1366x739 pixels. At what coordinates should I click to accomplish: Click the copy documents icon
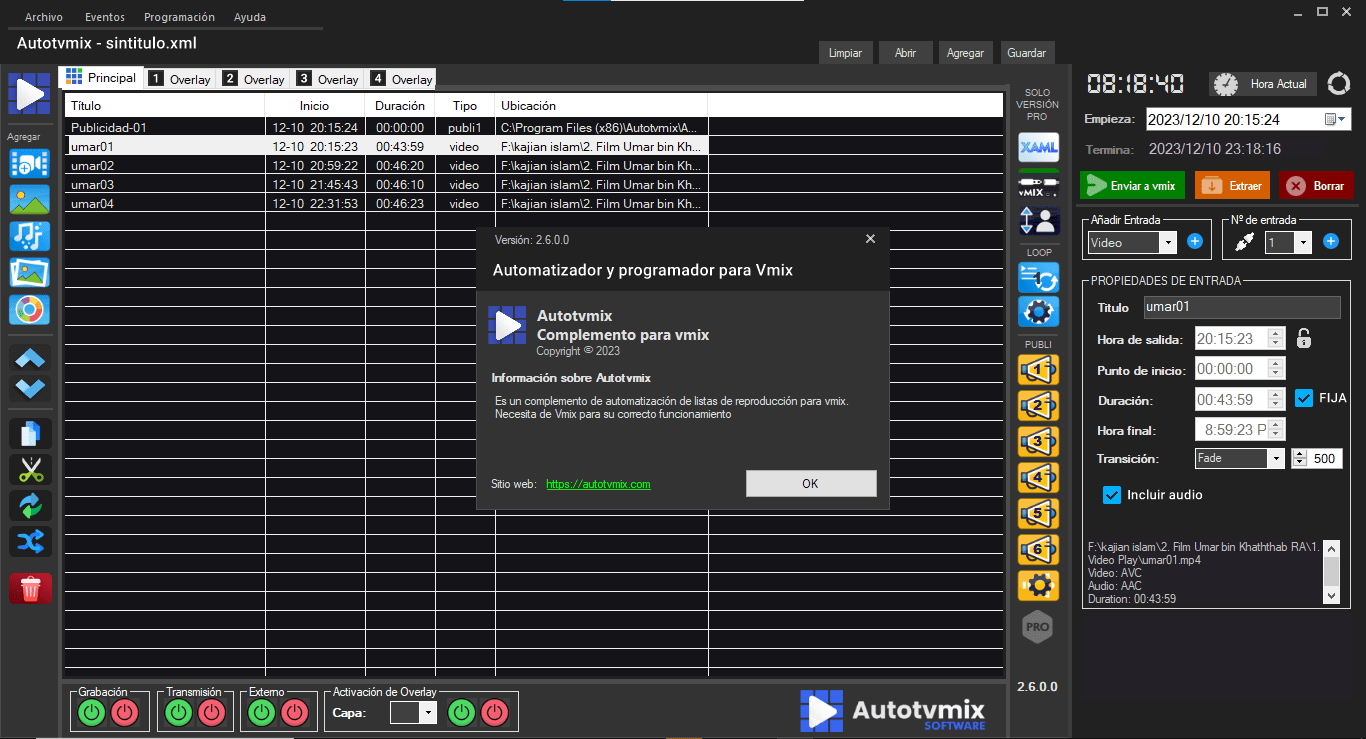[30, 433]
